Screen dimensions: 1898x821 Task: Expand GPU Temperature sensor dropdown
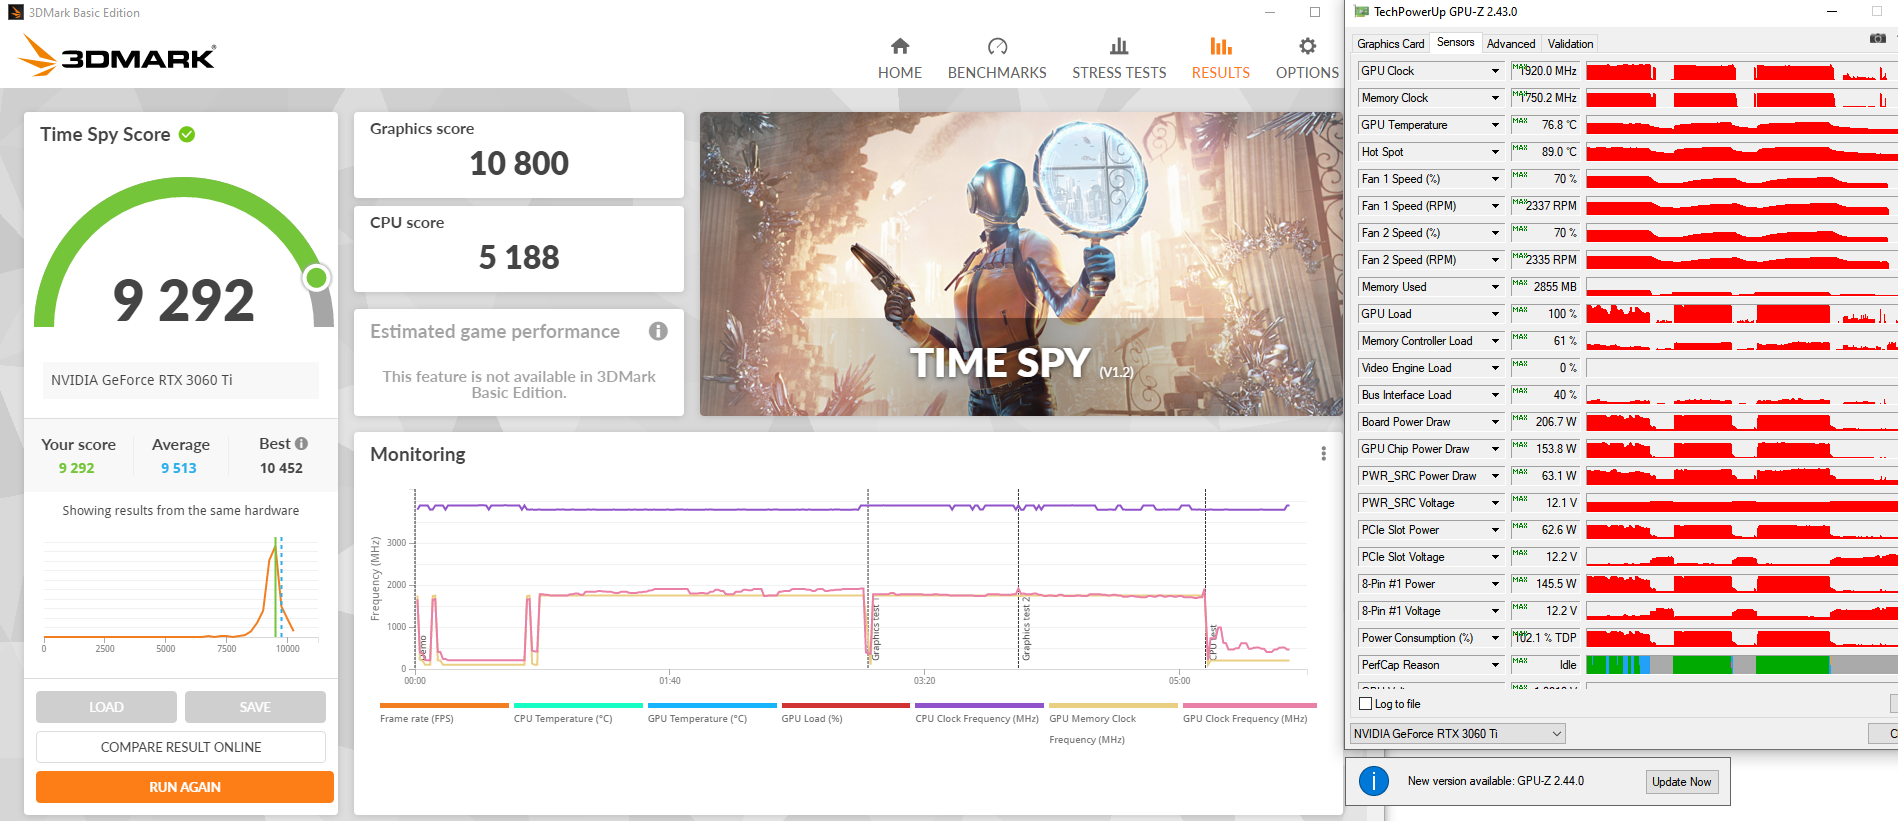tap(1495, 125)
